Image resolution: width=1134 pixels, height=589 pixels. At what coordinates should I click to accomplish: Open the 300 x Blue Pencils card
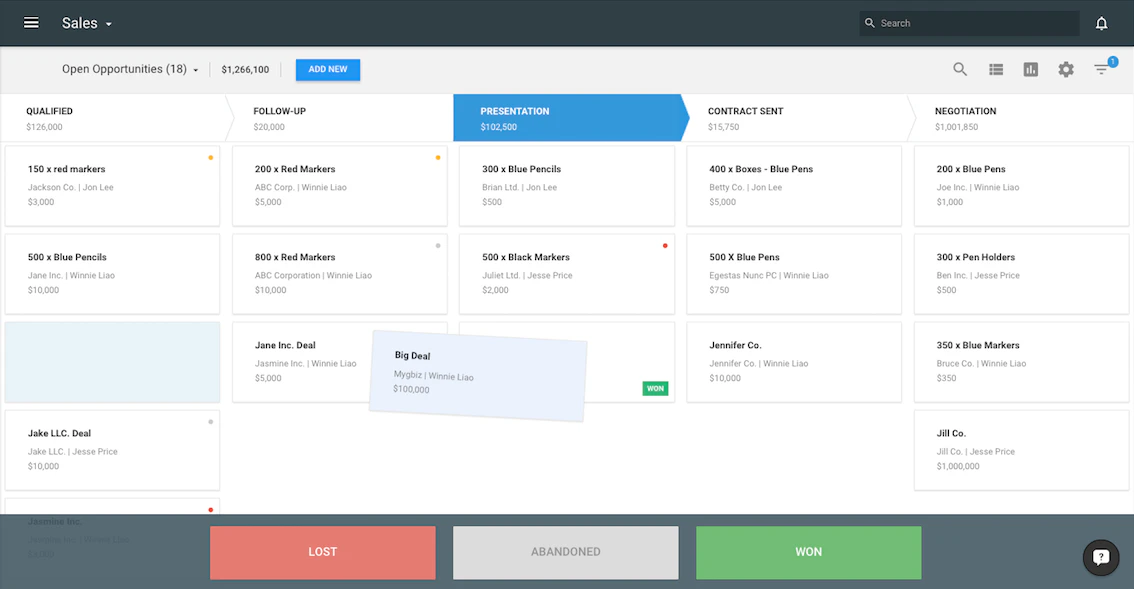pos(567,186)
